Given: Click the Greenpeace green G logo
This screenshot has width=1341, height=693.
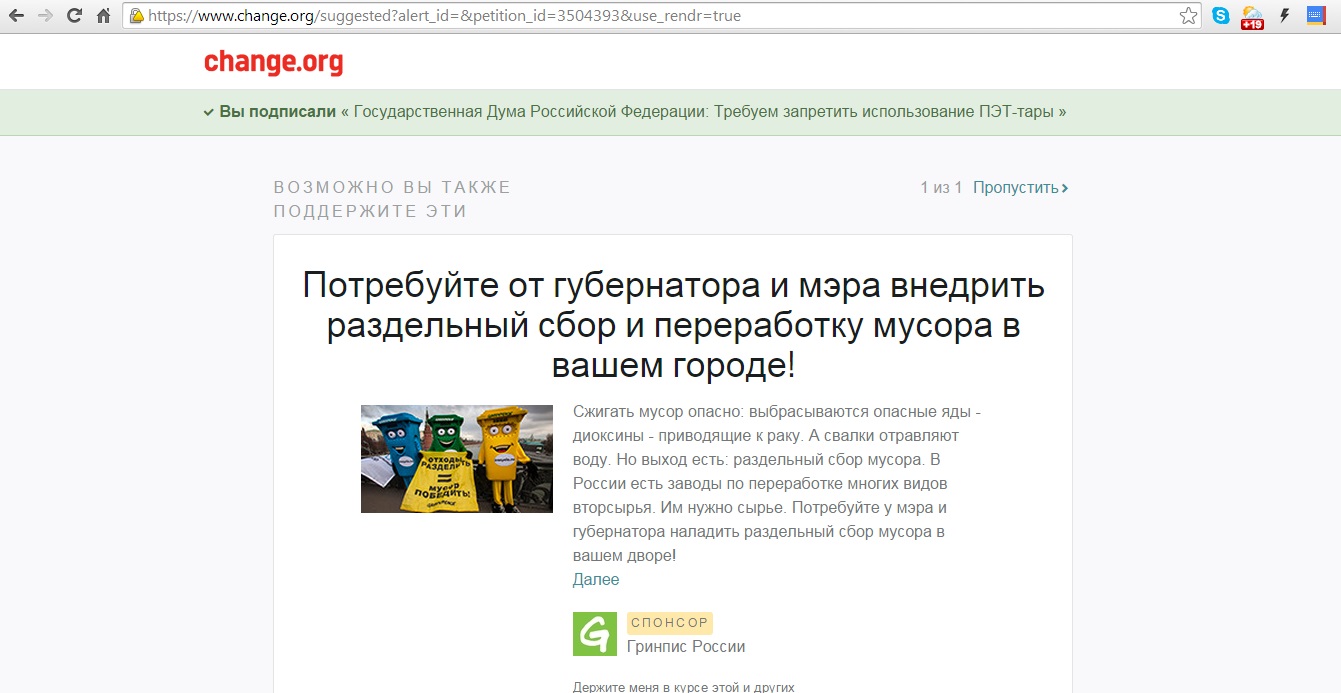Looking at the screenshot, I should click(595, 634).
